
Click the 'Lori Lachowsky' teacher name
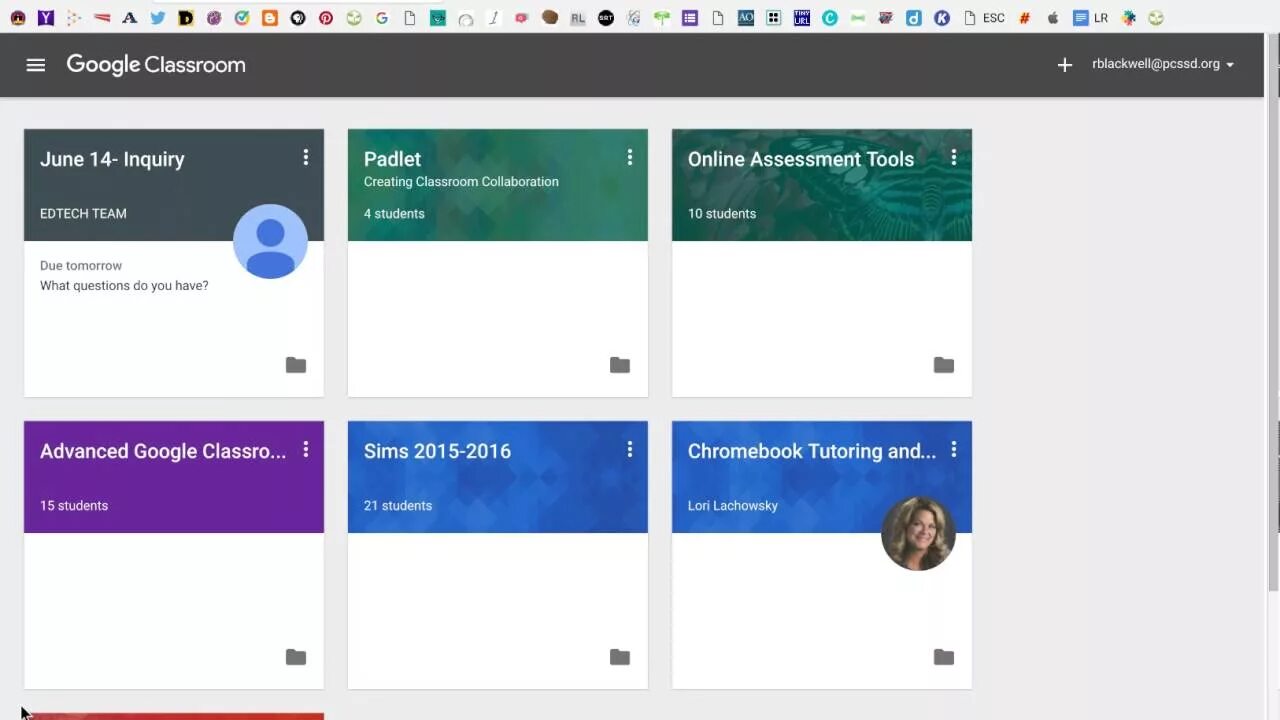pyautogui.click(x=733, y=505)
